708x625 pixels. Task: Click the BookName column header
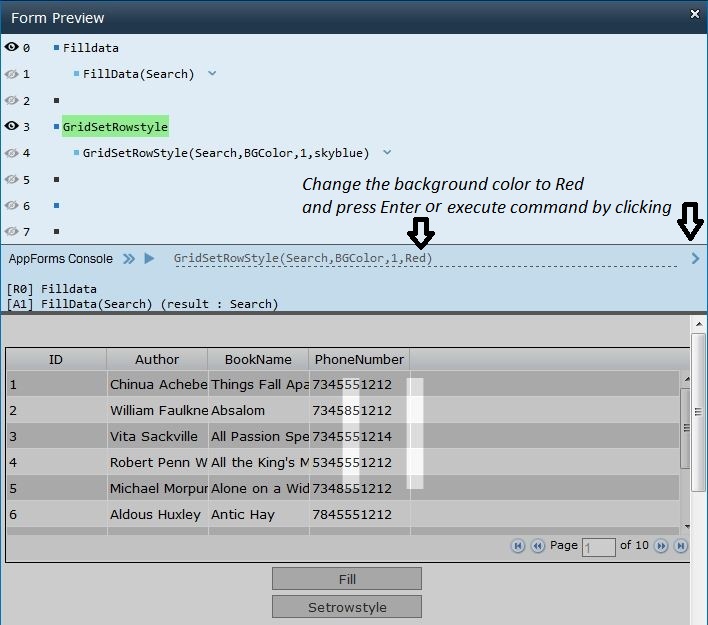click(258, 359)
